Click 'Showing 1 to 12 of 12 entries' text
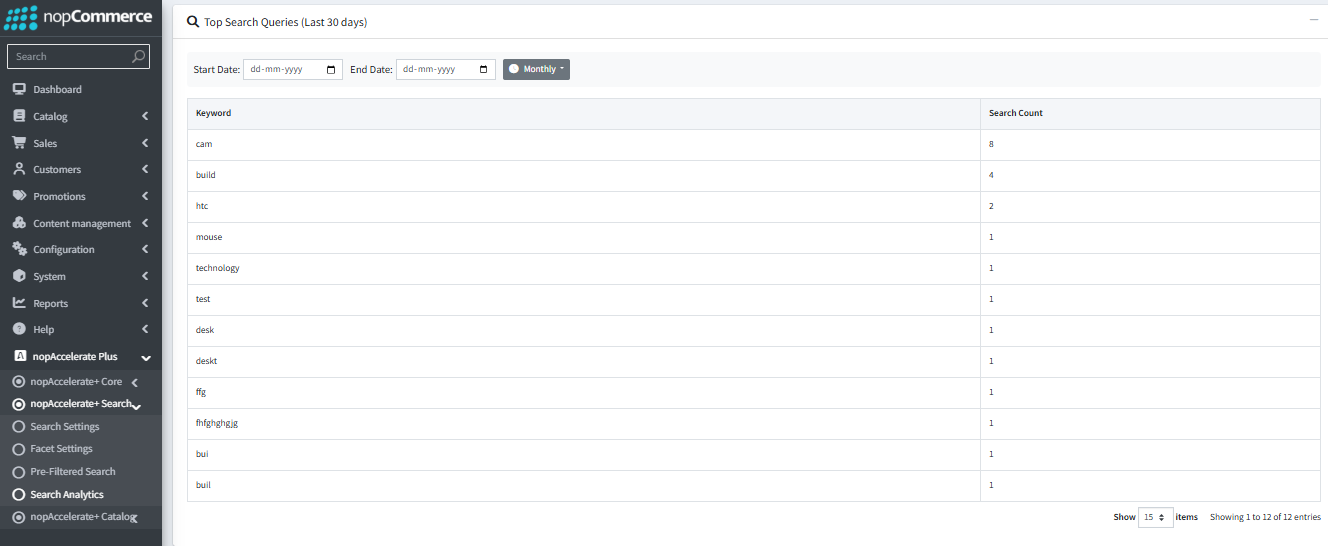The height and width of the screenshot is (546, 1328). [1265, 517]
